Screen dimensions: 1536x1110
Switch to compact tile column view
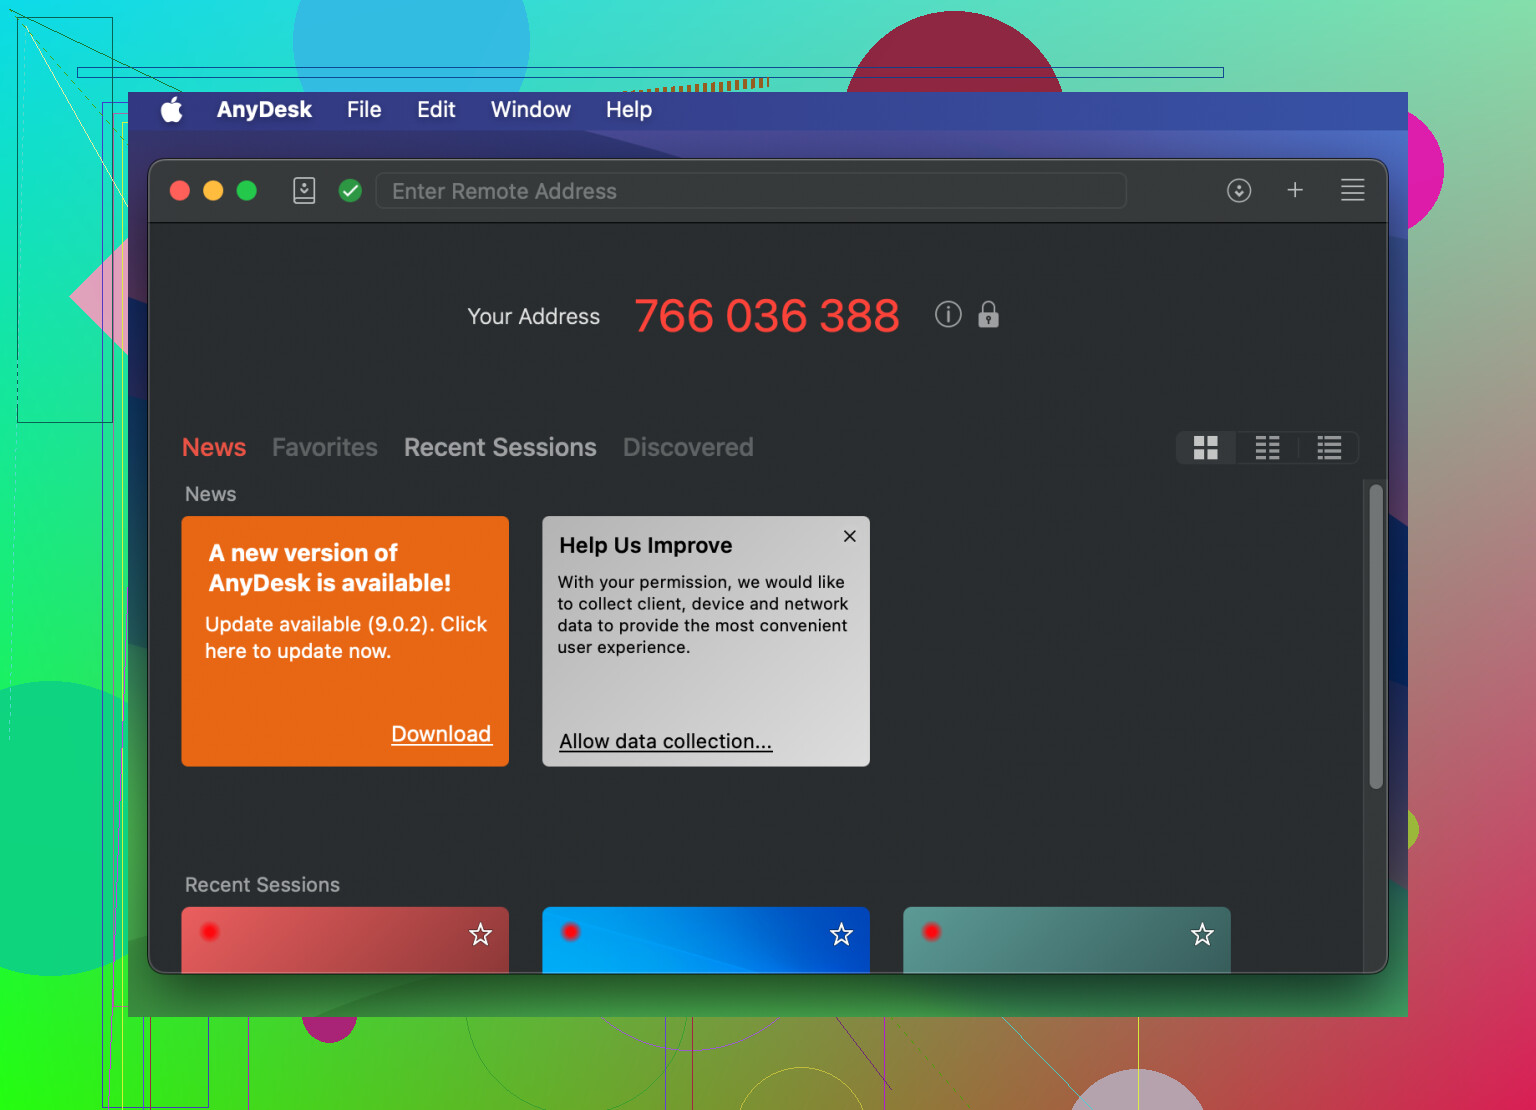click(1267, 448)
